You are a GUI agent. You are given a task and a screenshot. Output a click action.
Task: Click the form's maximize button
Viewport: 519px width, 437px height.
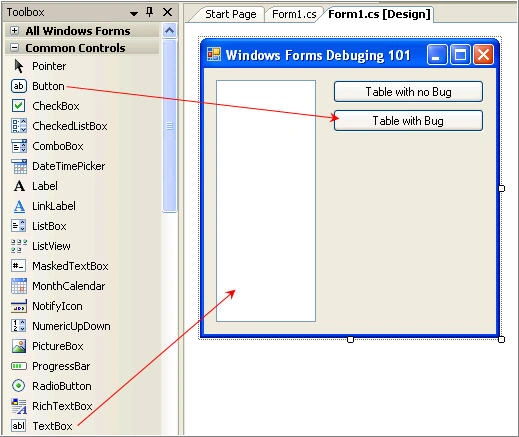point(460,55)
